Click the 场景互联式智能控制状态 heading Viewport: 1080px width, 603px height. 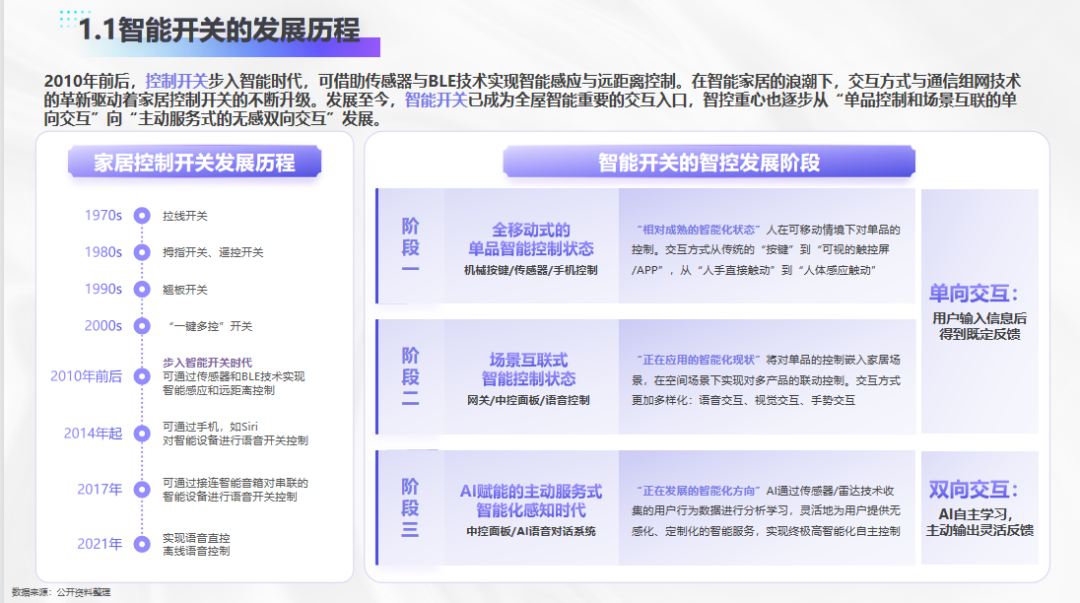[528, 369]
